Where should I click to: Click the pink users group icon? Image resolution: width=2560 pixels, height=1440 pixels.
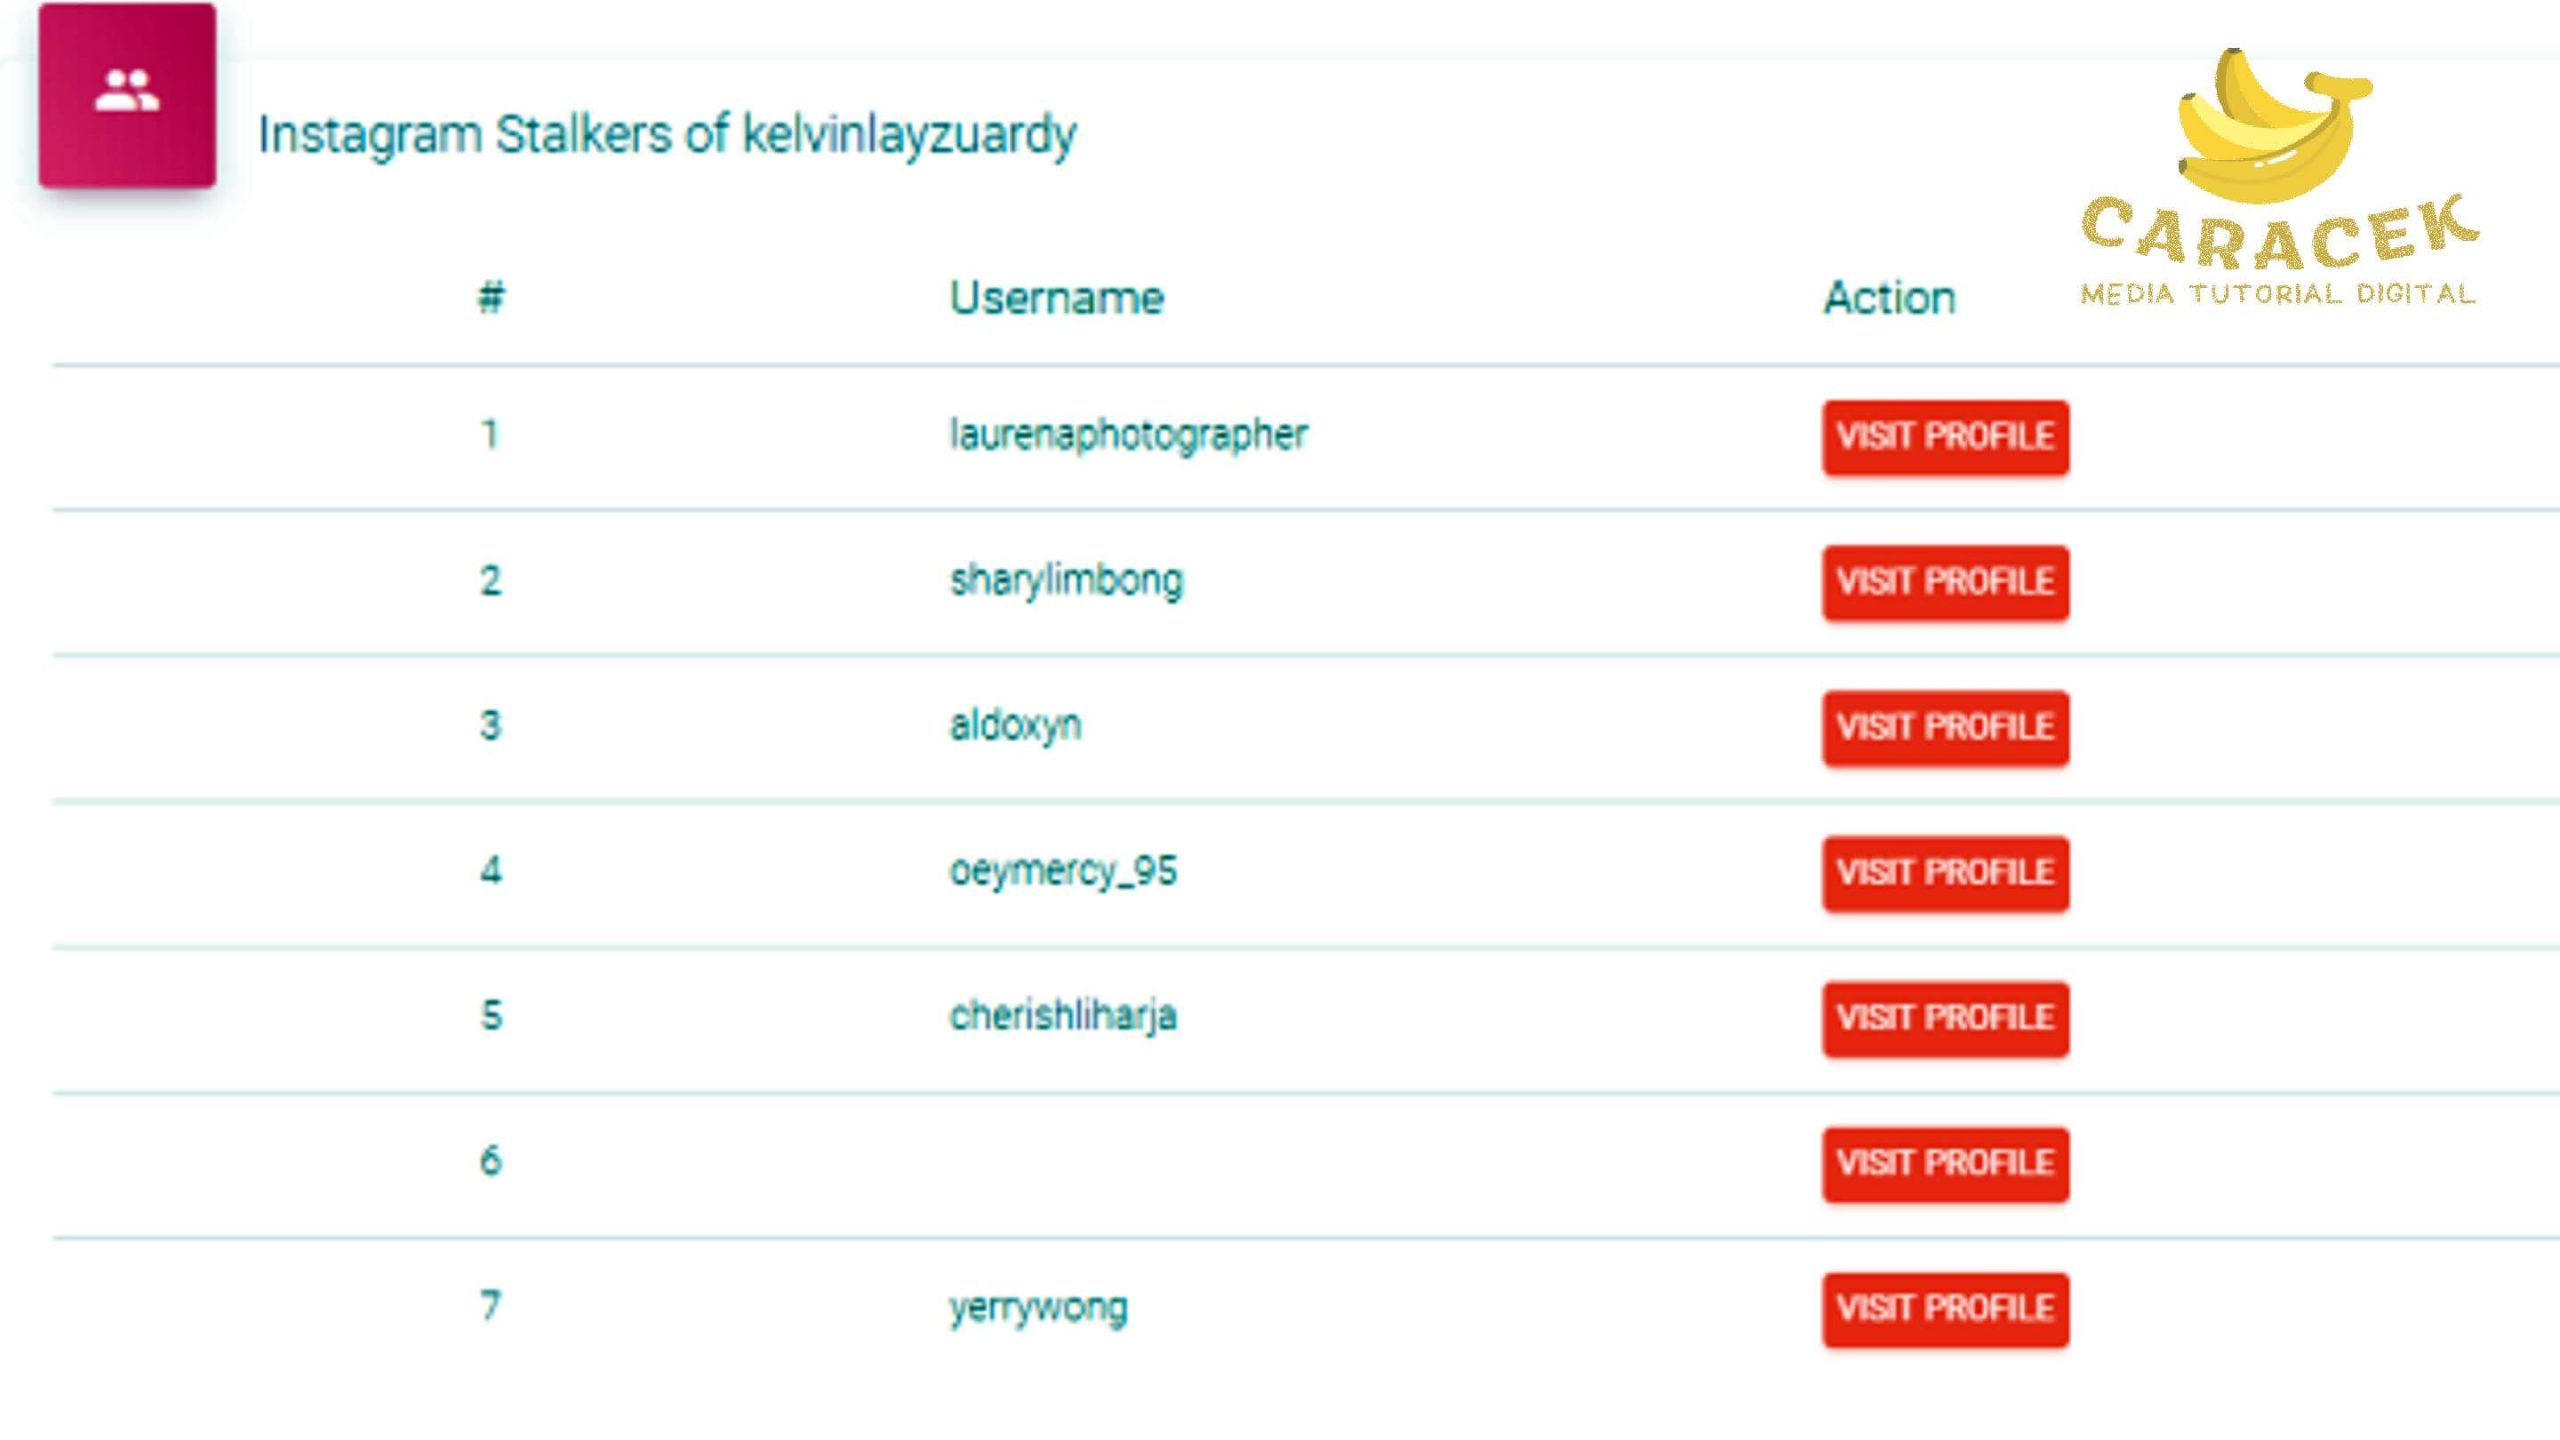(x=127, y=94)
